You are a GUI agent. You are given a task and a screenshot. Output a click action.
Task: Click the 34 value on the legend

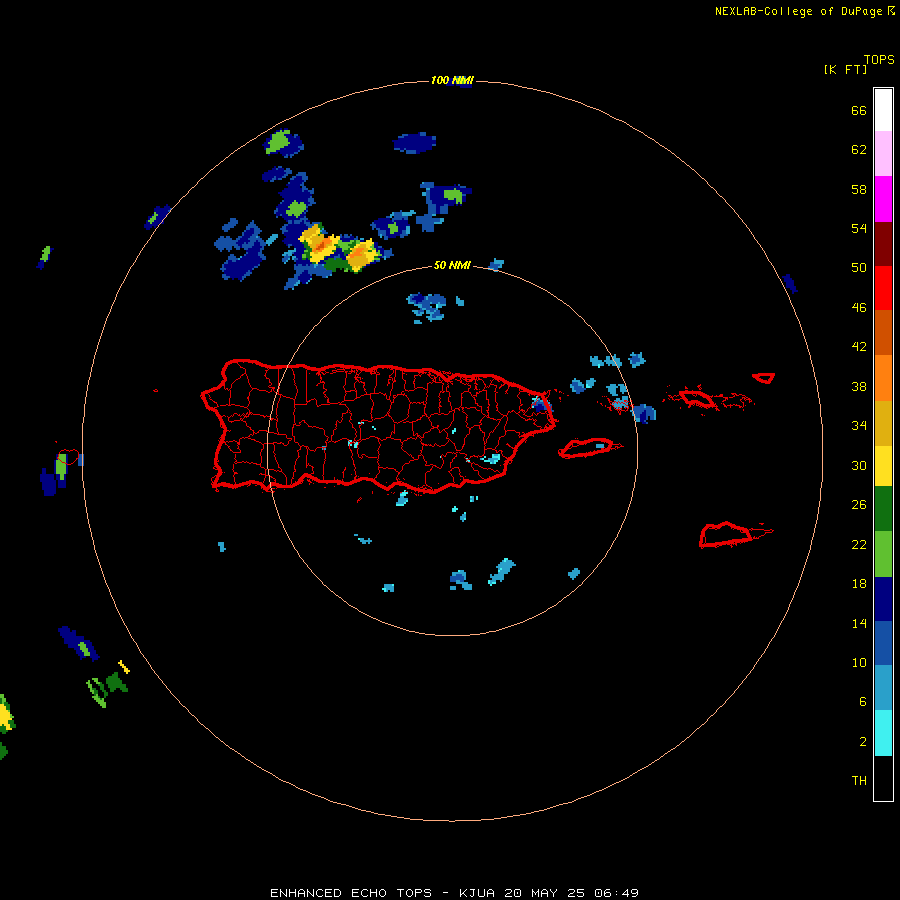coord(859,425)
